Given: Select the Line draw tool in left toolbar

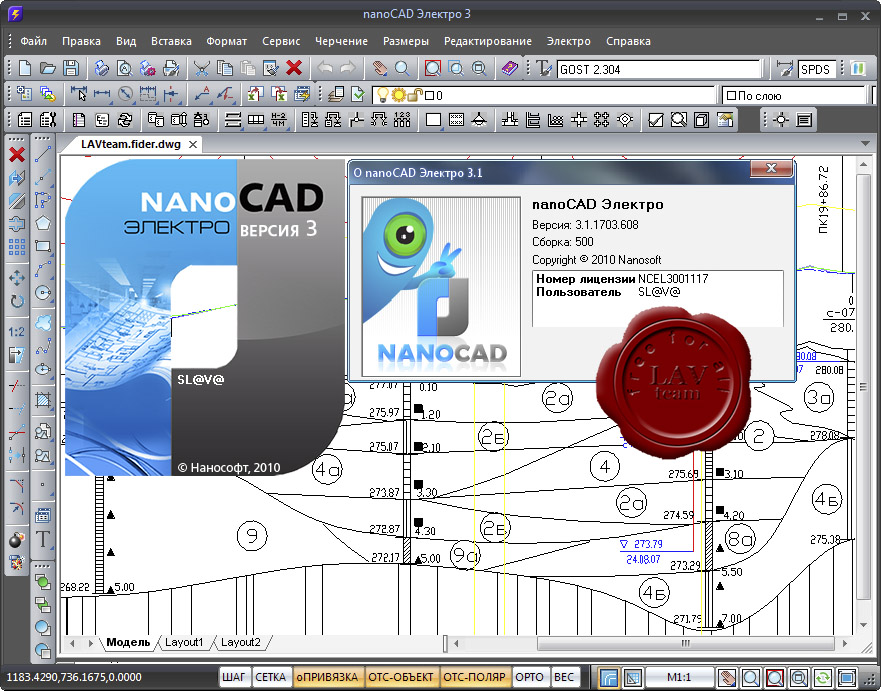Looking at the screenshot, I should [x=43, y=154].
